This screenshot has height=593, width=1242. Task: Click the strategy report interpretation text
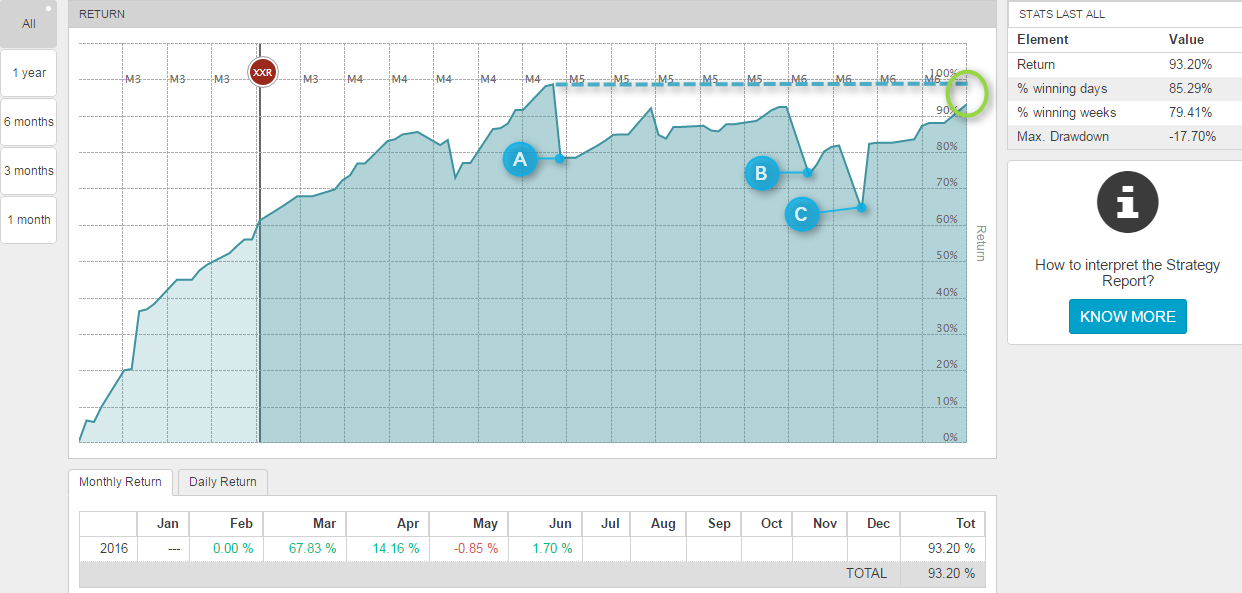1127,273
